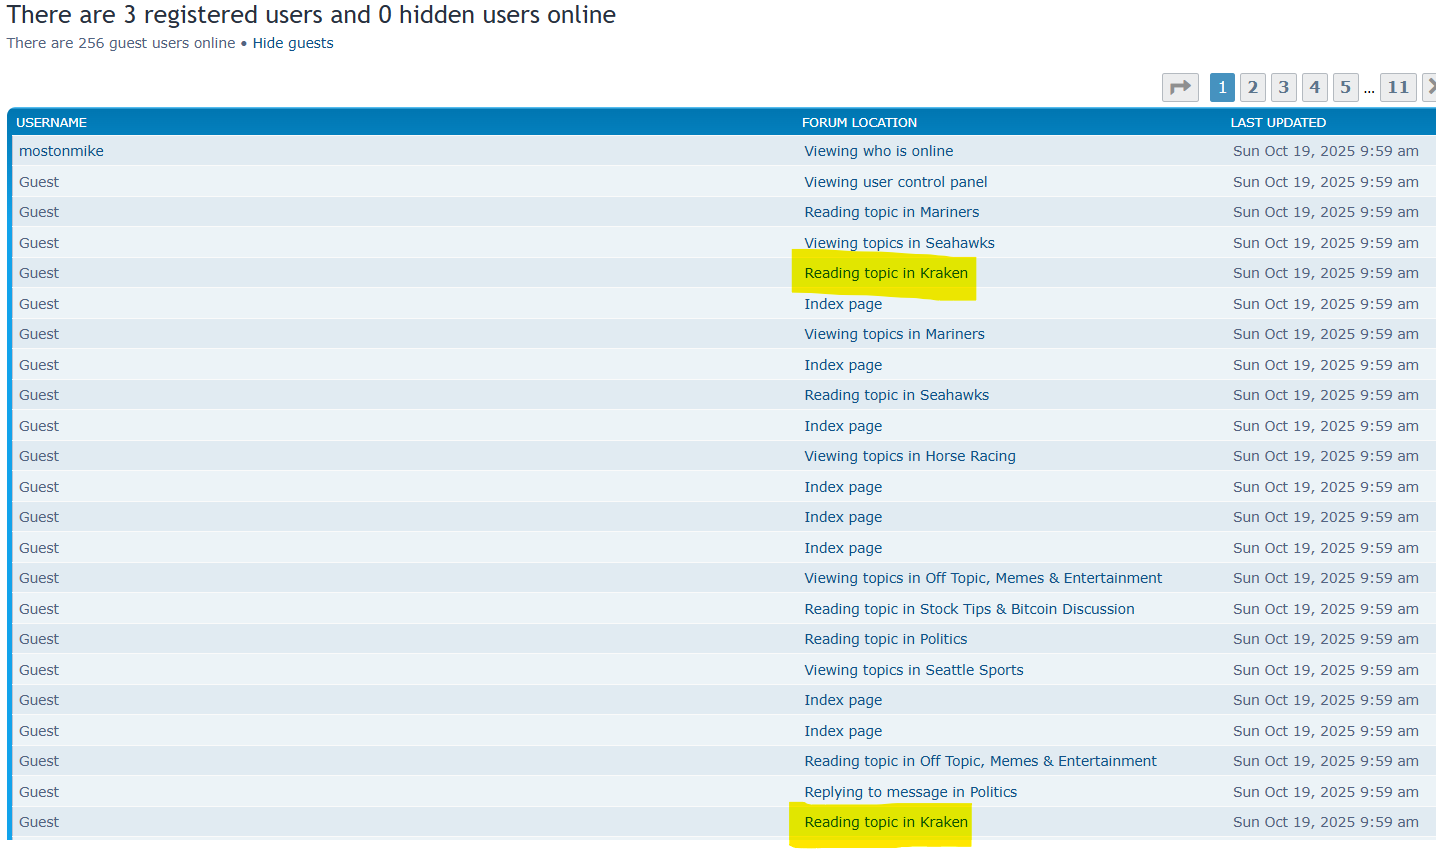Open 'Reading topic in Stock Tips & Bitcoin Discussion'

pyautogui.click(x=969, y=609)
